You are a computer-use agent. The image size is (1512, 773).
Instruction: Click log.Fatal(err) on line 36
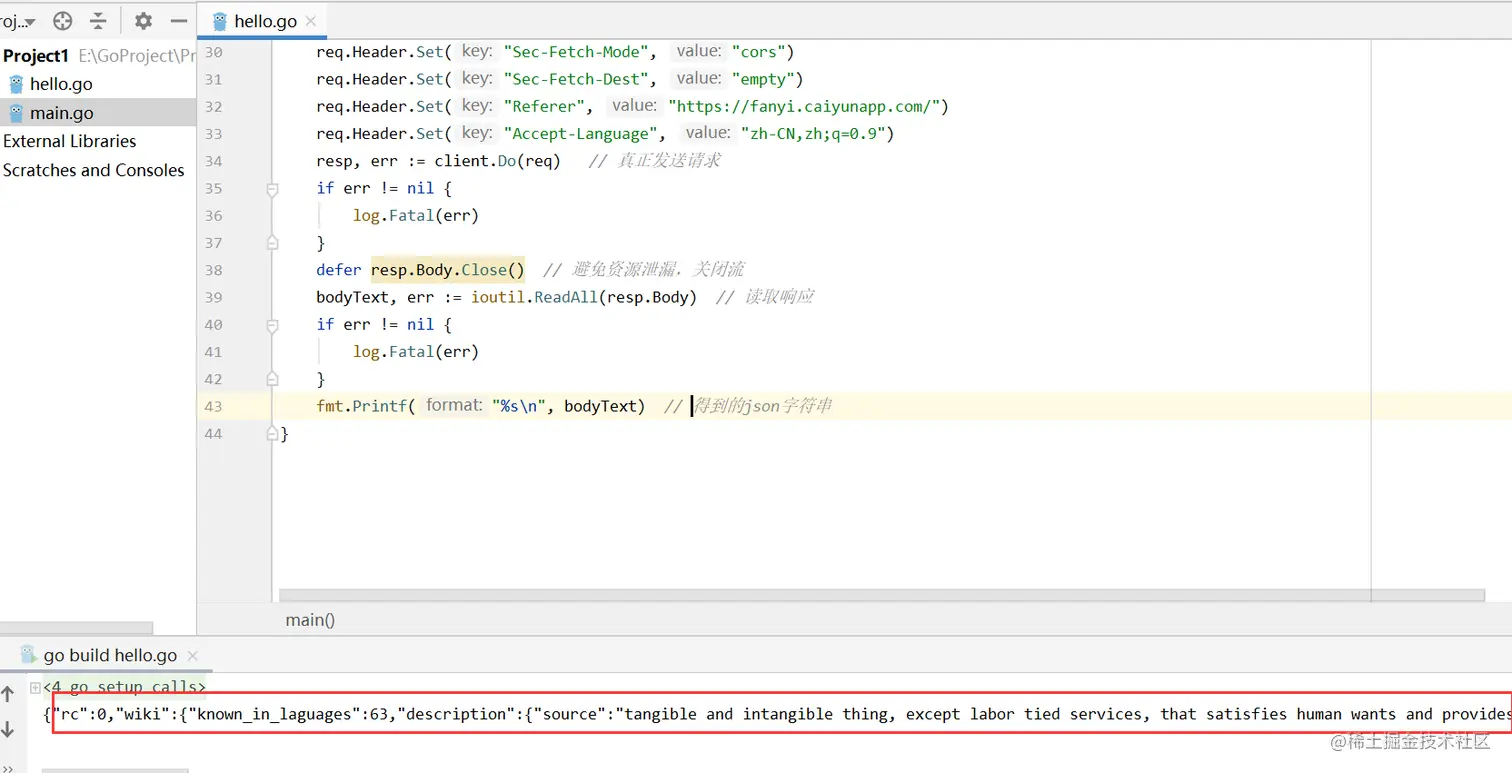click(416, 216)
